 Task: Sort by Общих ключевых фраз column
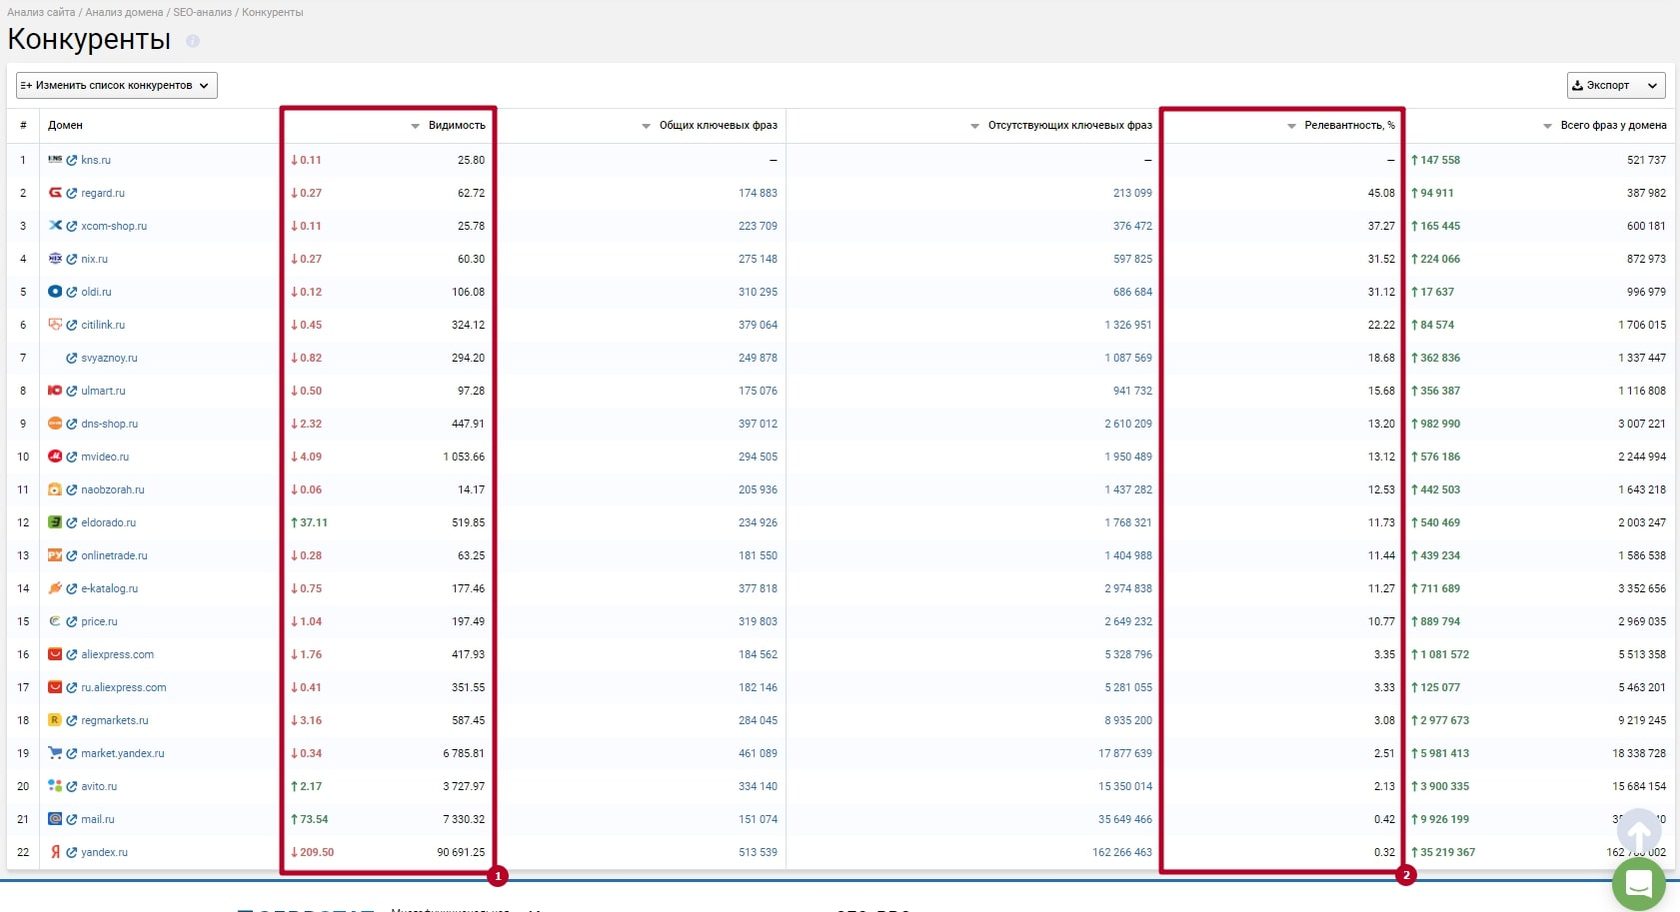point(709,125)
